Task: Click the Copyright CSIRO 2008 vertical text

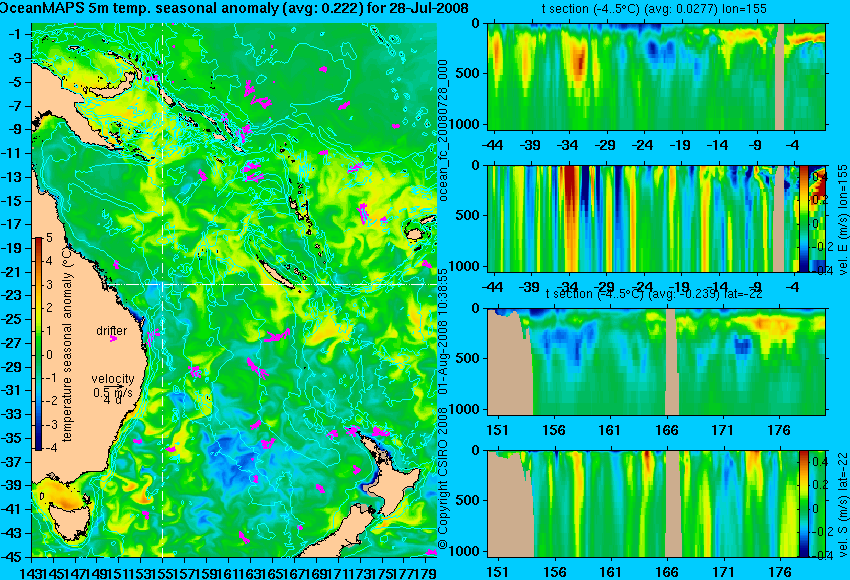Action: pos(443,478)
